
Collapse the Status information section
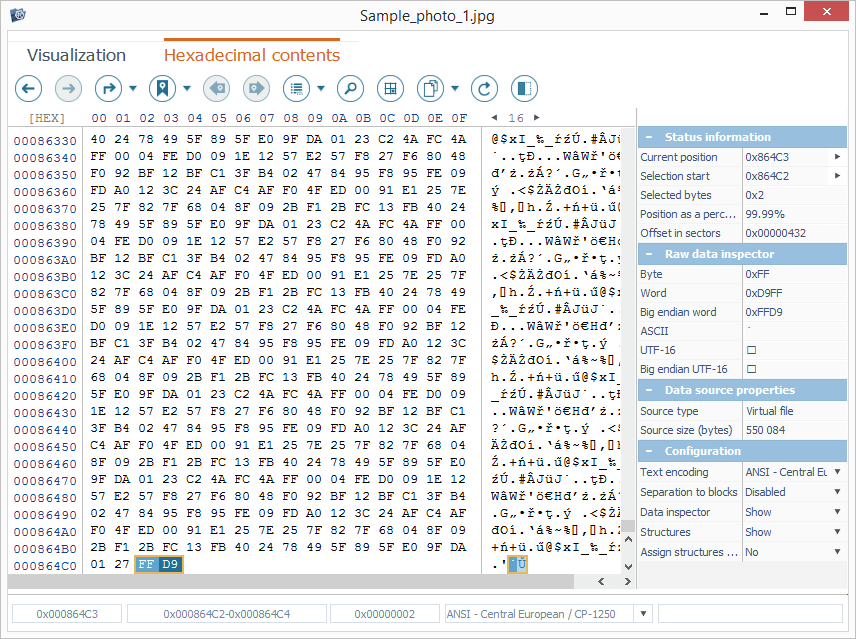click(x=649, y=137)
